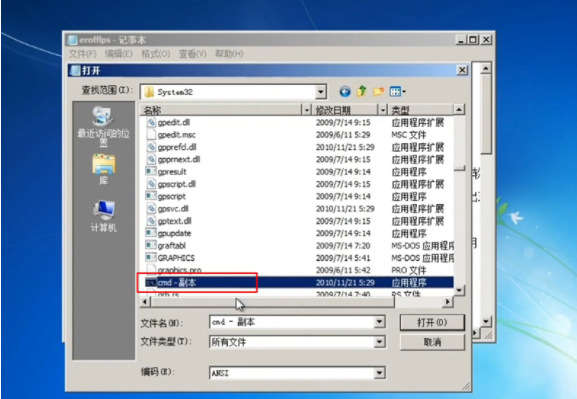Open the 格式(O) menu in Notepad
This screenshot has height=399, width=577.
pos(156,54)
